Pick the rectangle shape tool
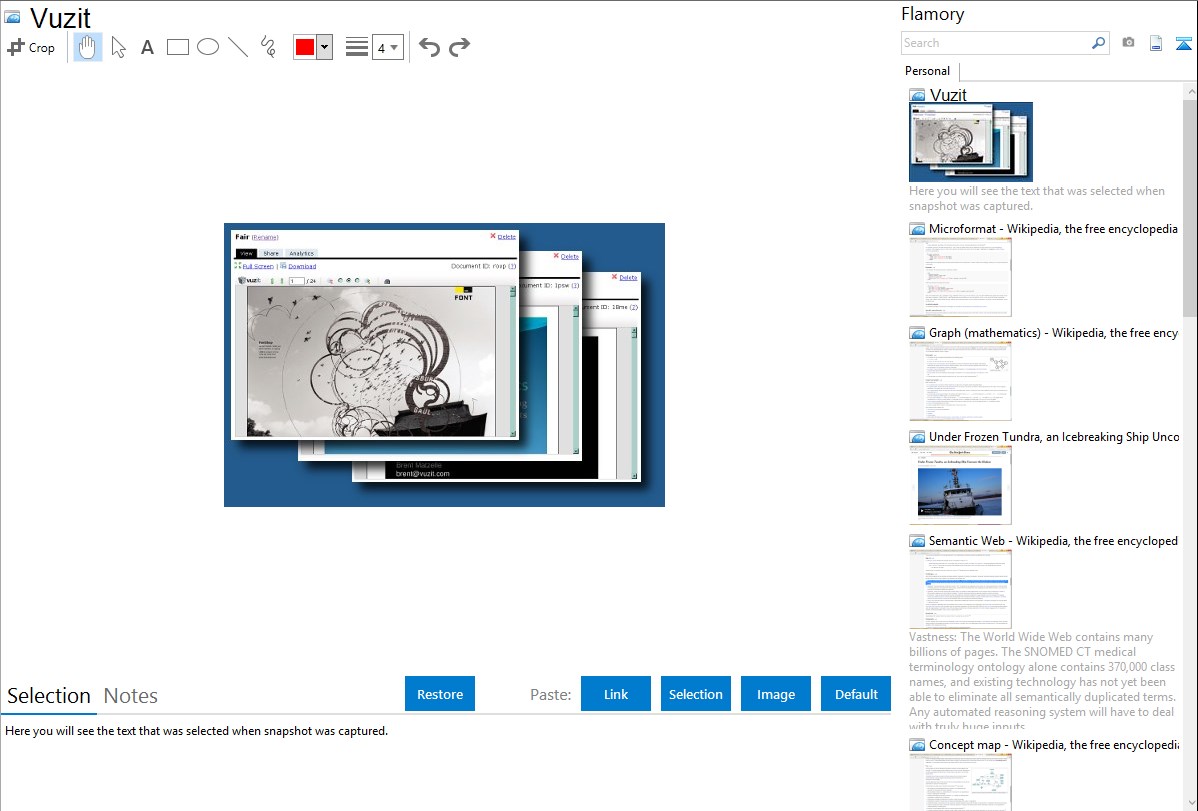The image size is (1198, 811). pyautogui.click(x=177, y=47)
